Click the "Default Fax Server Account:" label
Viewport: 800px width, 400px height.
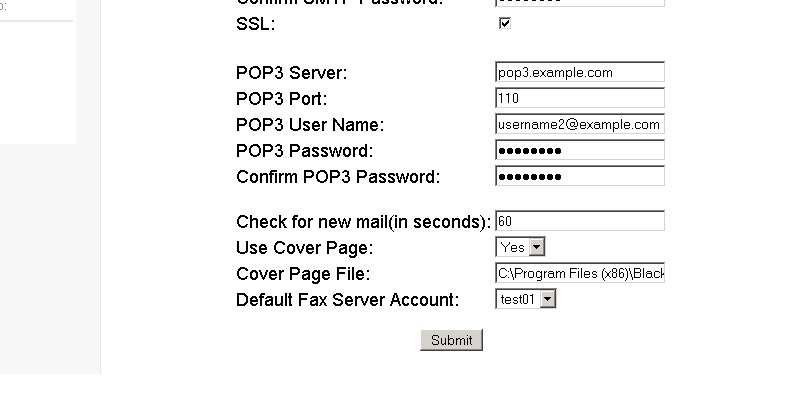click(x=347, y=300)
